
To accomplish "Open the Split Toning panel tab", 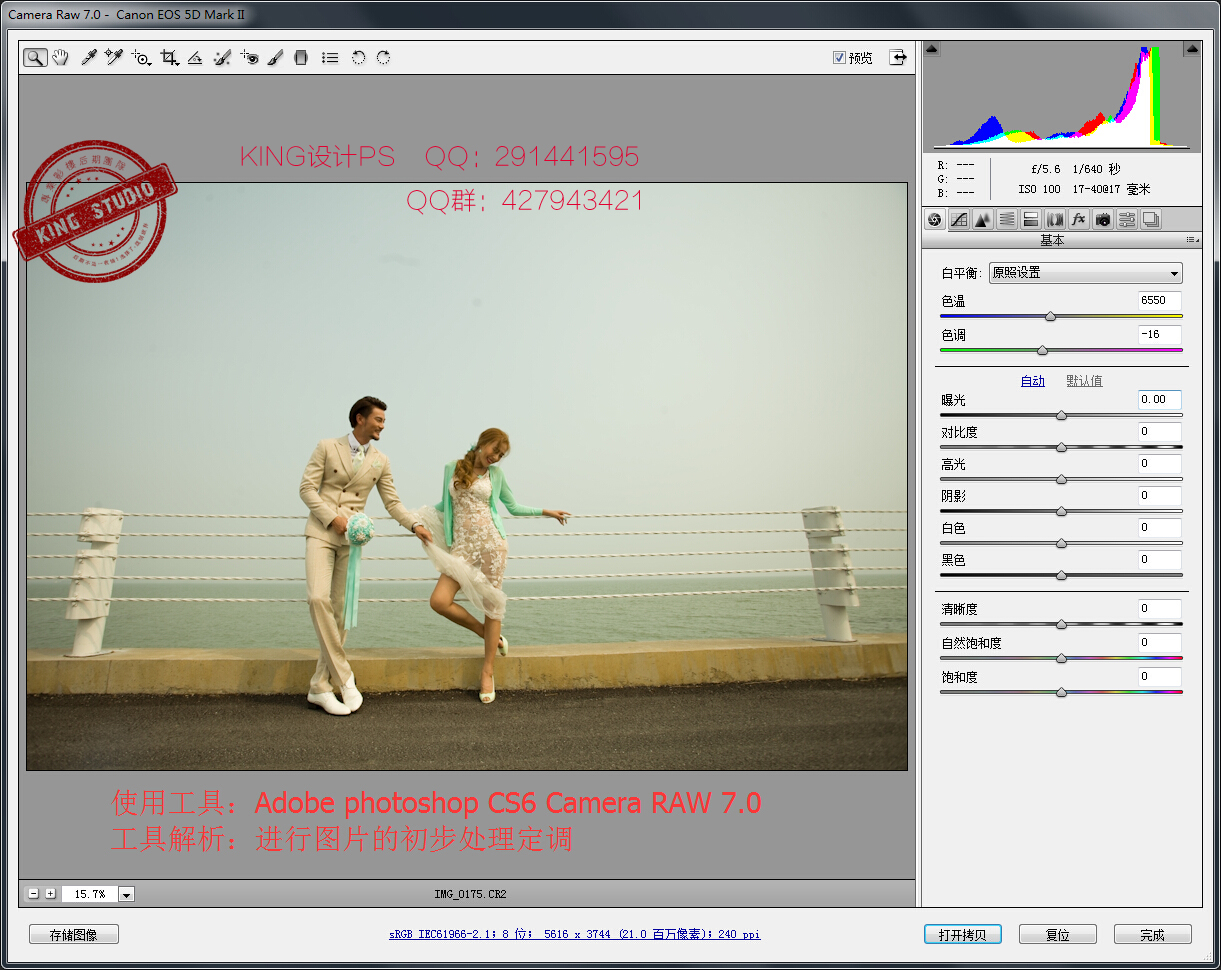I will (x=1031, y=220).
